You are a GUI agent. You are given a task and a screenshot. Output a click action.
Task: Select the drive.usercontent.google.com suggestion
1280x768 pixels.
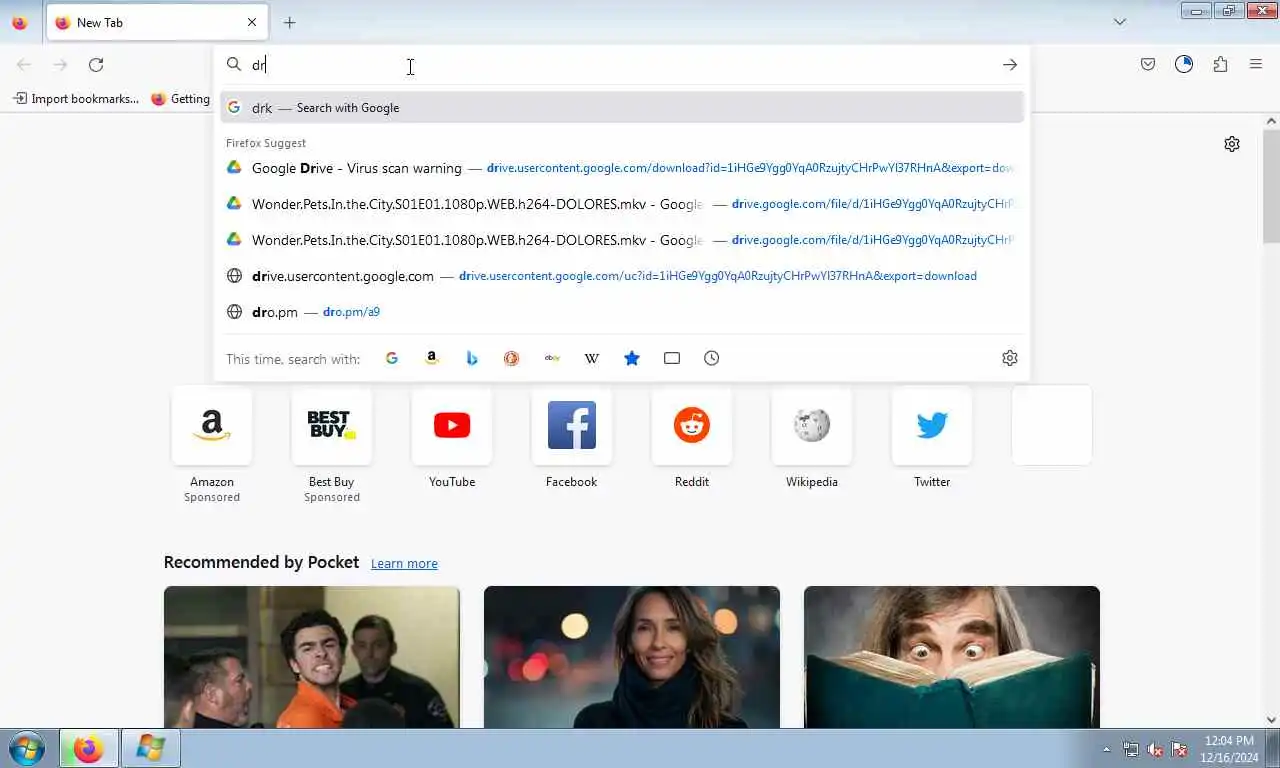coord(622,276)
